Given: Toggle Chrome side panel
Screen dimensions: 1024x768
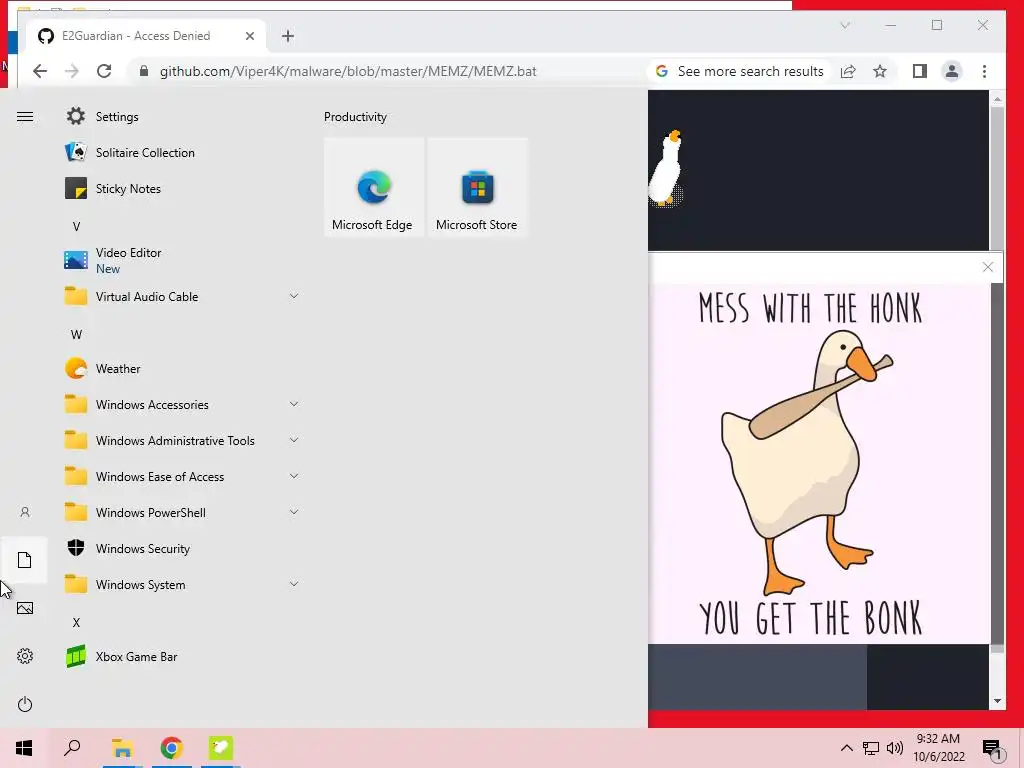Looking at the screenshot, I should 920,71.
